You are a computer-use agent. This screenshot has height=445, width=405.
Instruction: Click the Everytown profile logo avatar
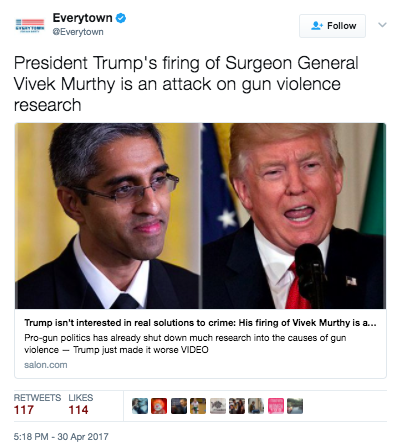point(30,26)
